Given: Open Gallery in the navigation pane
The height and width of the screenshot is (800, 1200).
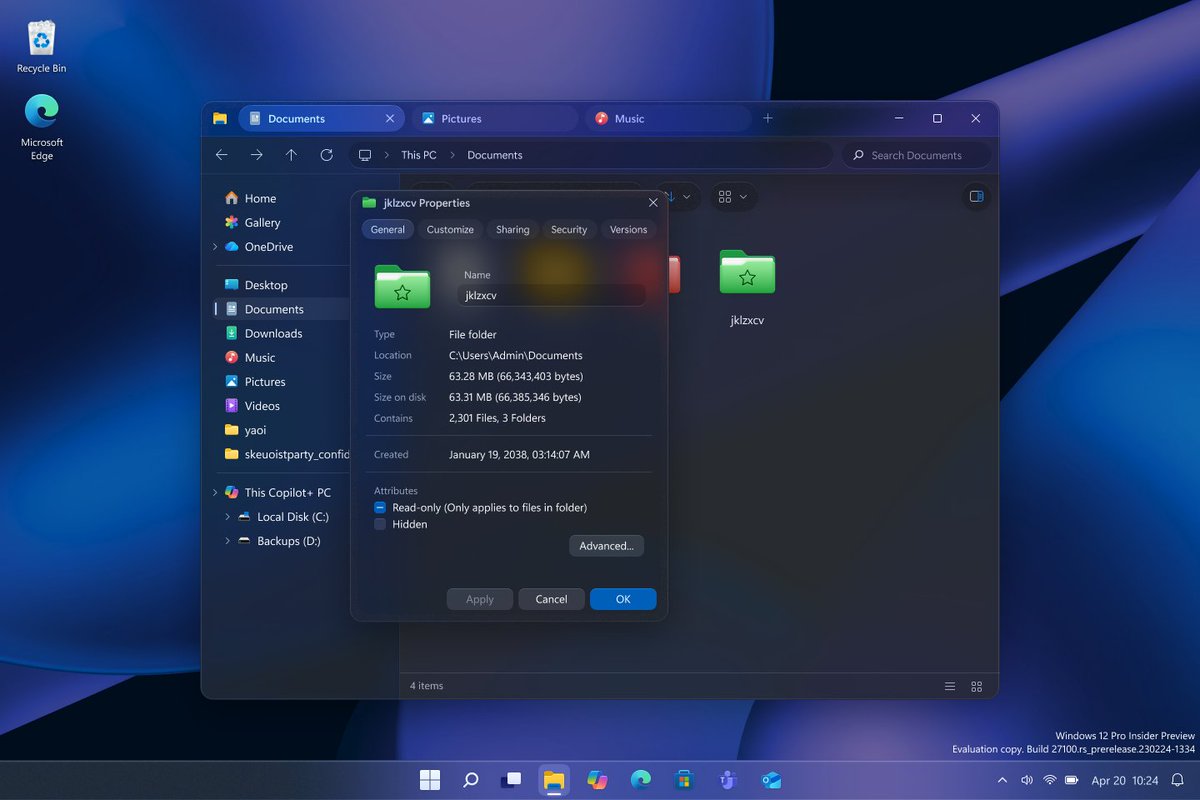Looking at the screenshot, I should 262,222.
